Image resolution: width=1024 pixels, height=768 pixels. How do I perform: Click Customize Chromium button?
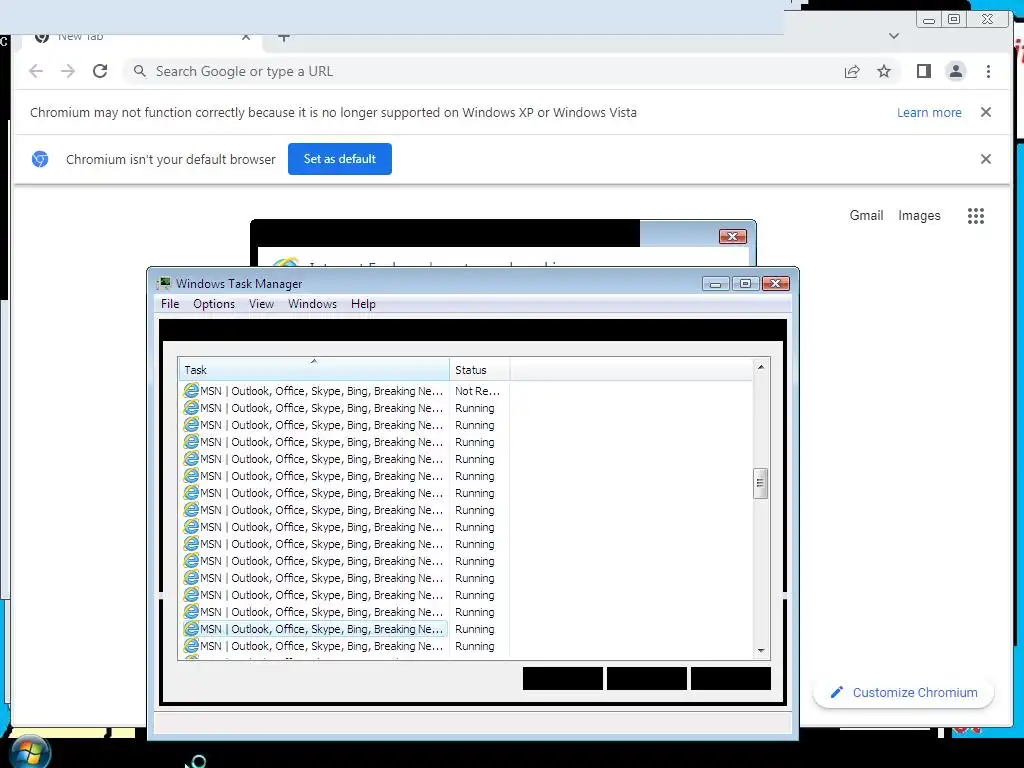coord(904,692)
